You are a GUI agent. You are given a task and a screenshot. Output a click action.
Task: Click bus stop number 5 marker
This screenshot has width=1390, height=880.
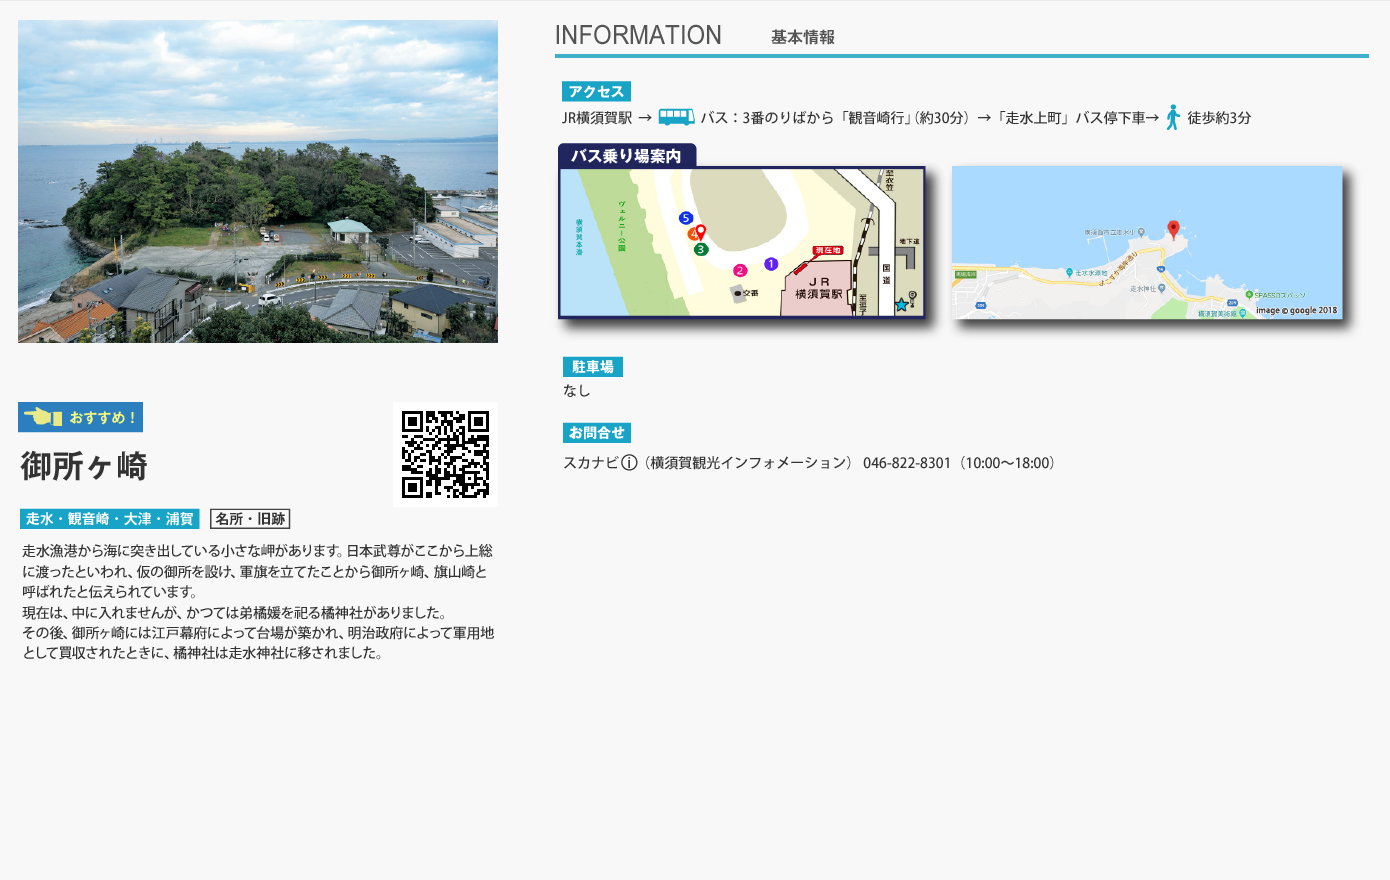[685, 218]
